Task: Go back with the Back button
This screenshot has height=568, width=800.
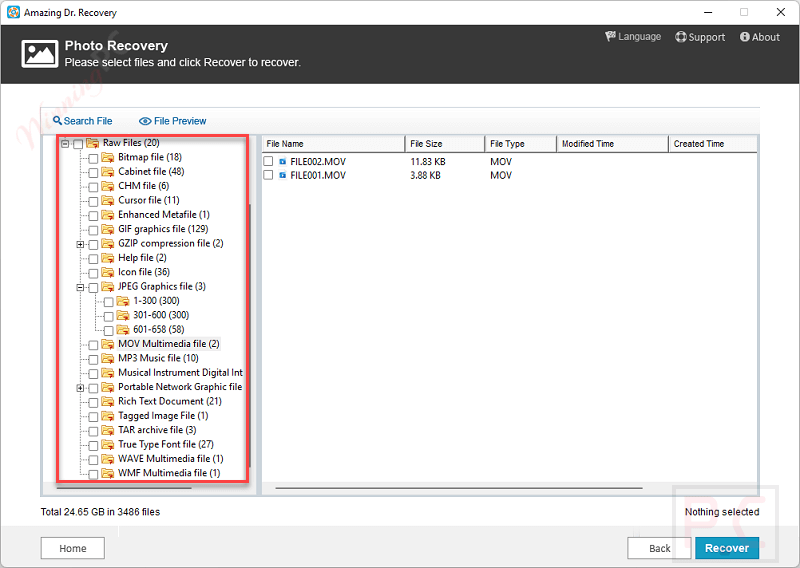Action: point(659,548)
